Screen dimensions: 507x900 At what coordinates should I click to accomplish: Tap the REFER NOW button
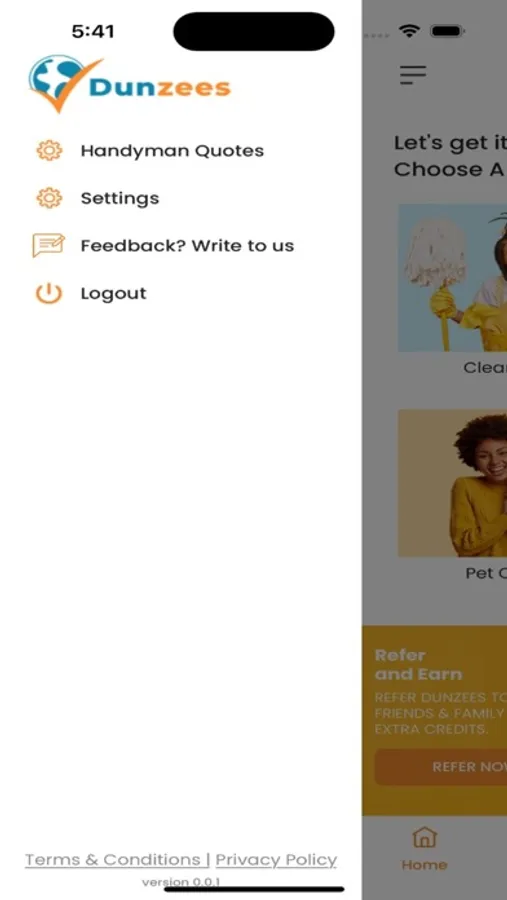441,767
